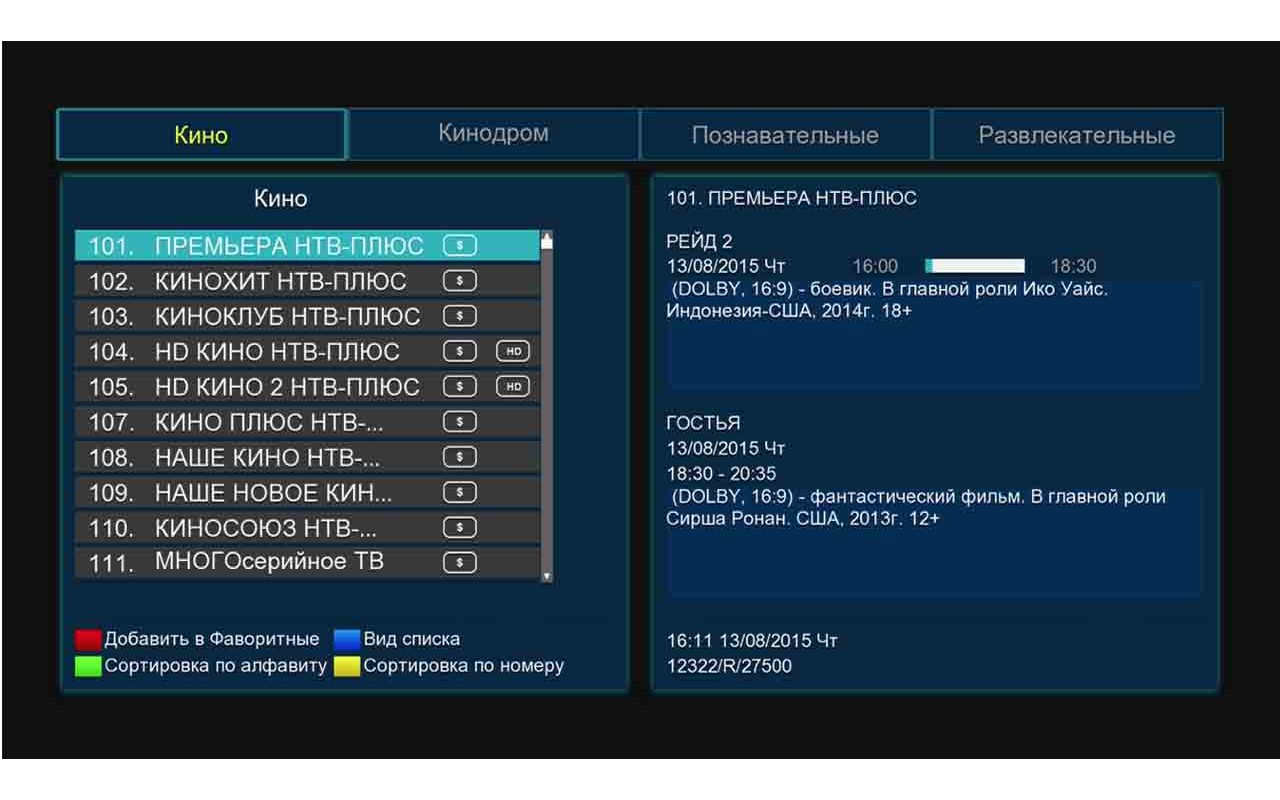Click the paid $ icon on channel 102
Image resolution: width=1280 pixels, height=800 pixels.
(460, 281)
